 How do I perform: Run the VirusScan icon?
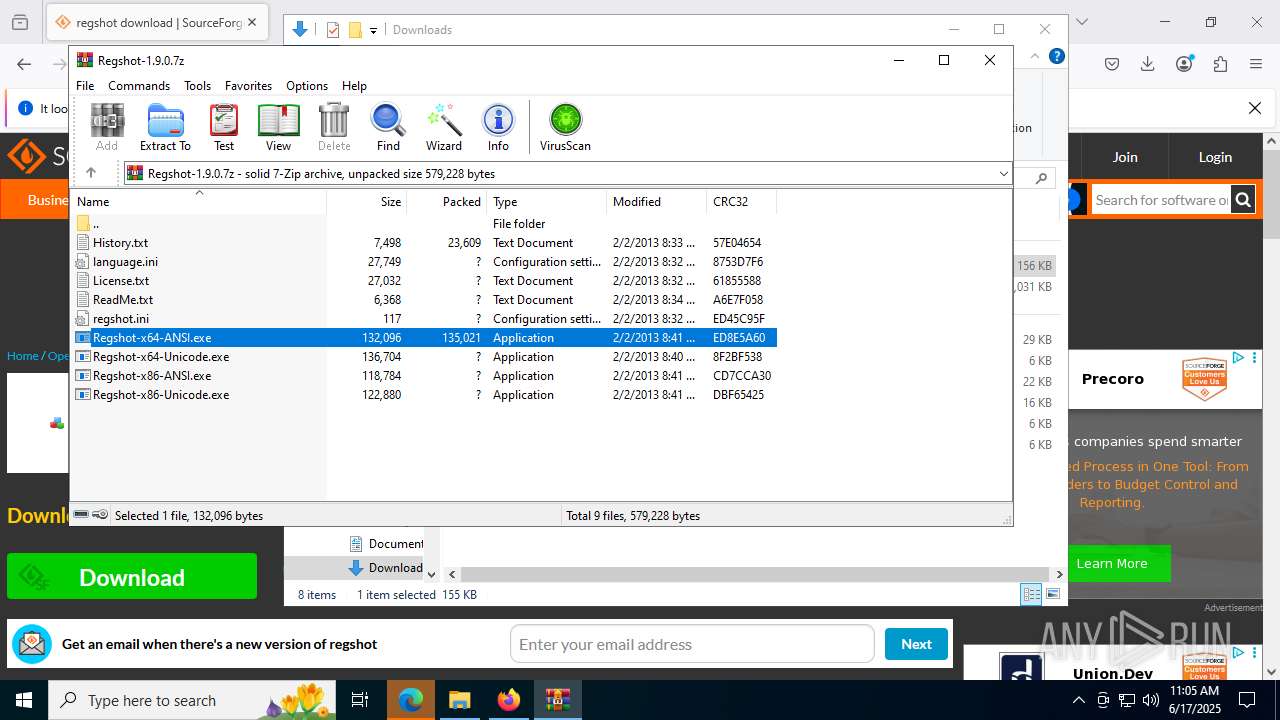tap(565, 127)
